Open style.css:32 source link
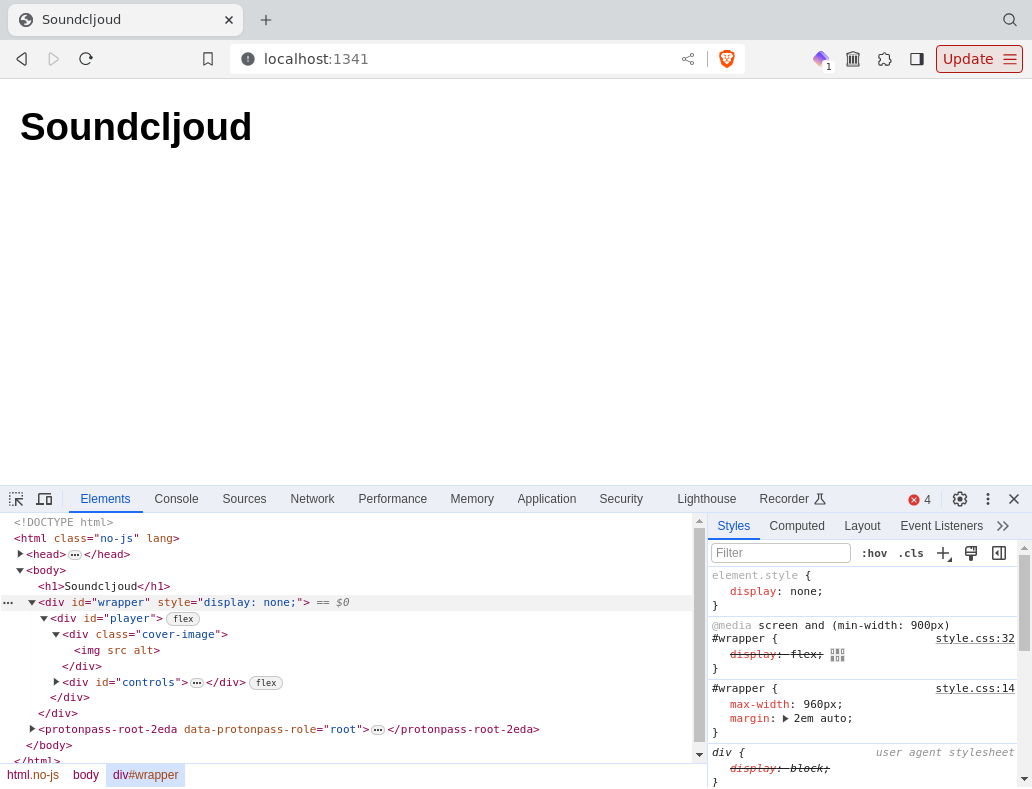 click(x=975, y=638)
